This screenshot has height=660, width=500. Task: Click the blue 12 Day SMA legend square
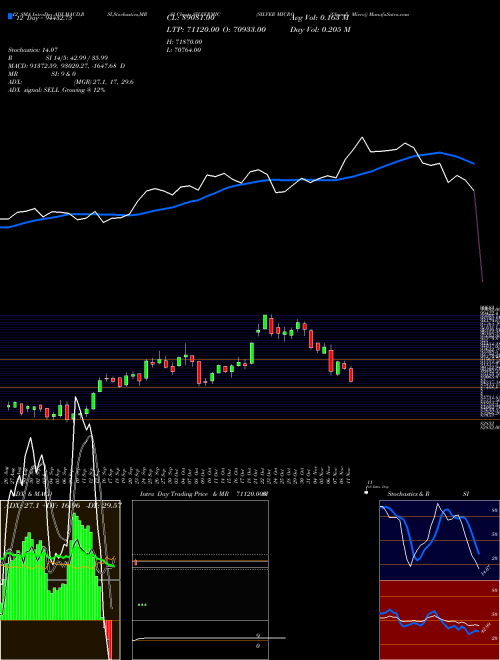pyautogui.click(x=10, y=17)
